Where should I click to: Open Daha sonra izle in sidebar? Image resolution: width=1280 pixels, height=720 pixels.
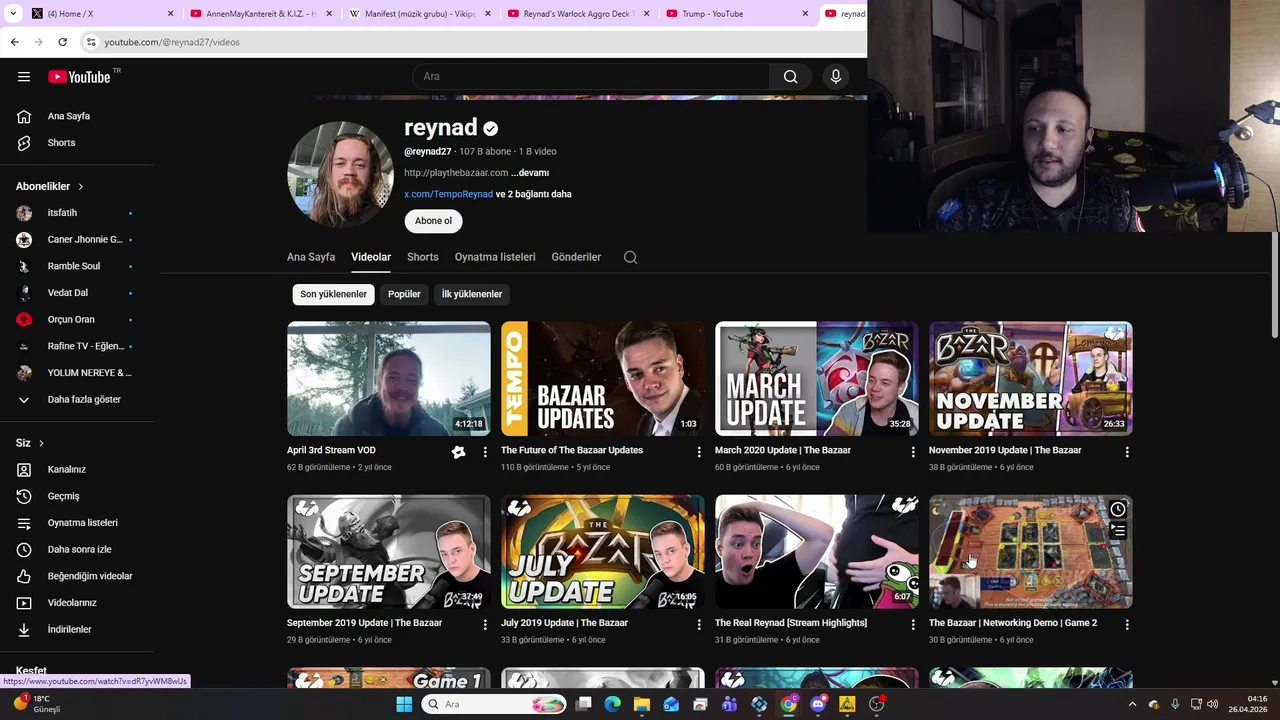click(77, 549)
